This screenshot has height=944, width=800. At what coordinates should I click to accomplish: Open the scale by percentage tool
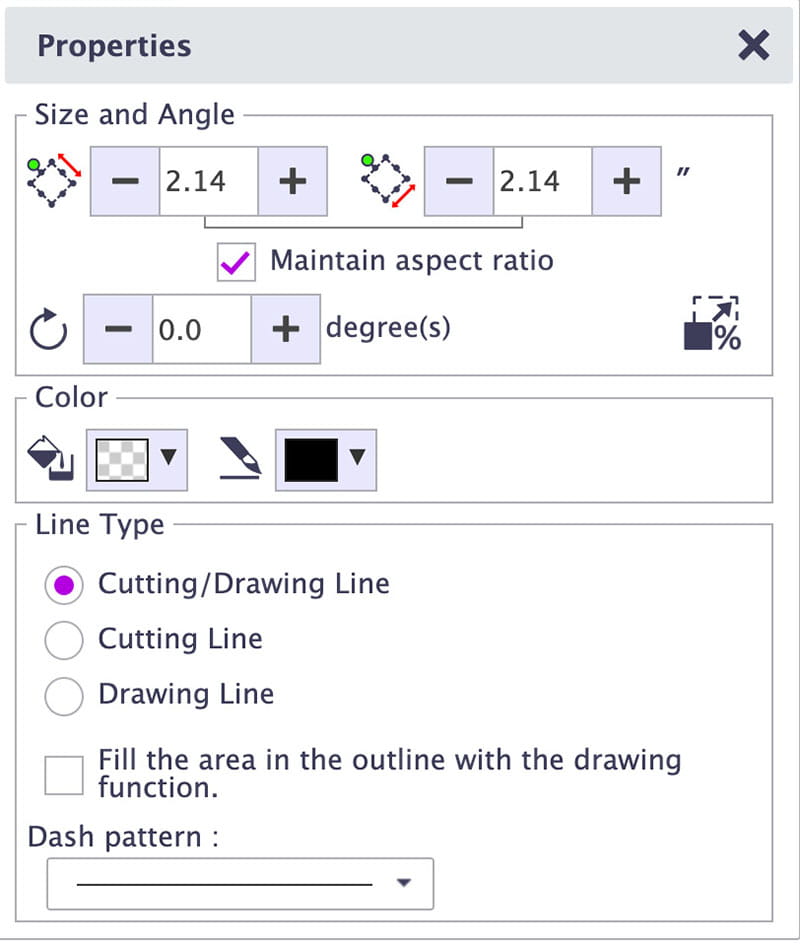[x=713, y=324]
